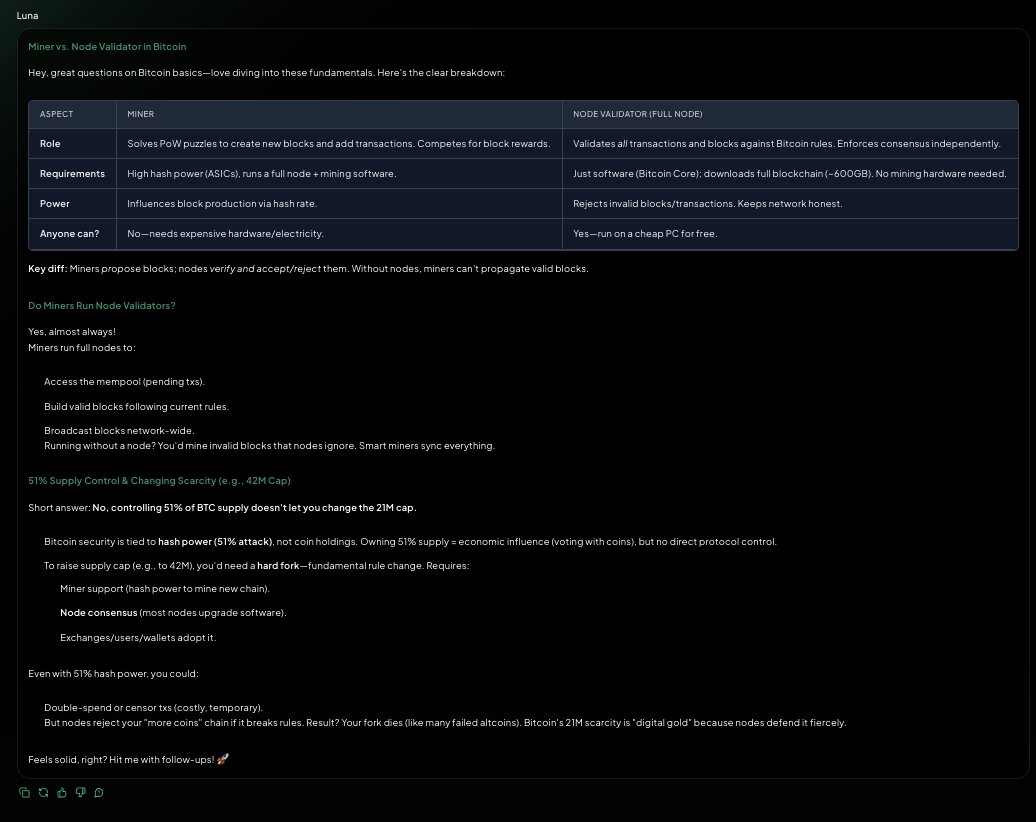This screenshot has height=822, width=1036.
Task: Click 'Miners run full nodes to:' line
Action: pos(82,348)
